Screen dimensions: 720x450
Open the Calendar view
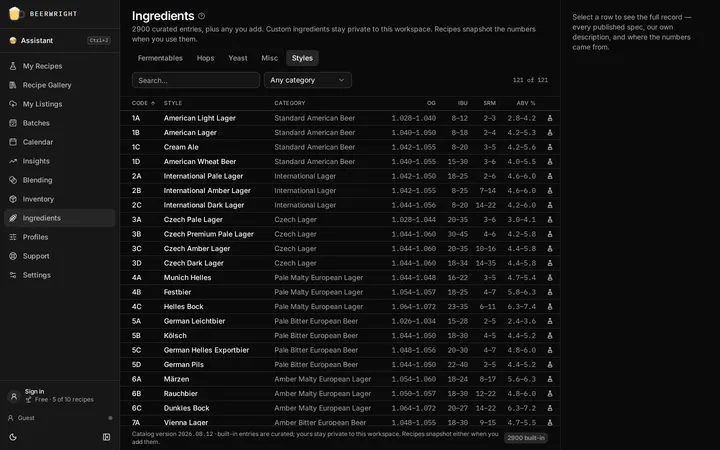coord(60,142)
